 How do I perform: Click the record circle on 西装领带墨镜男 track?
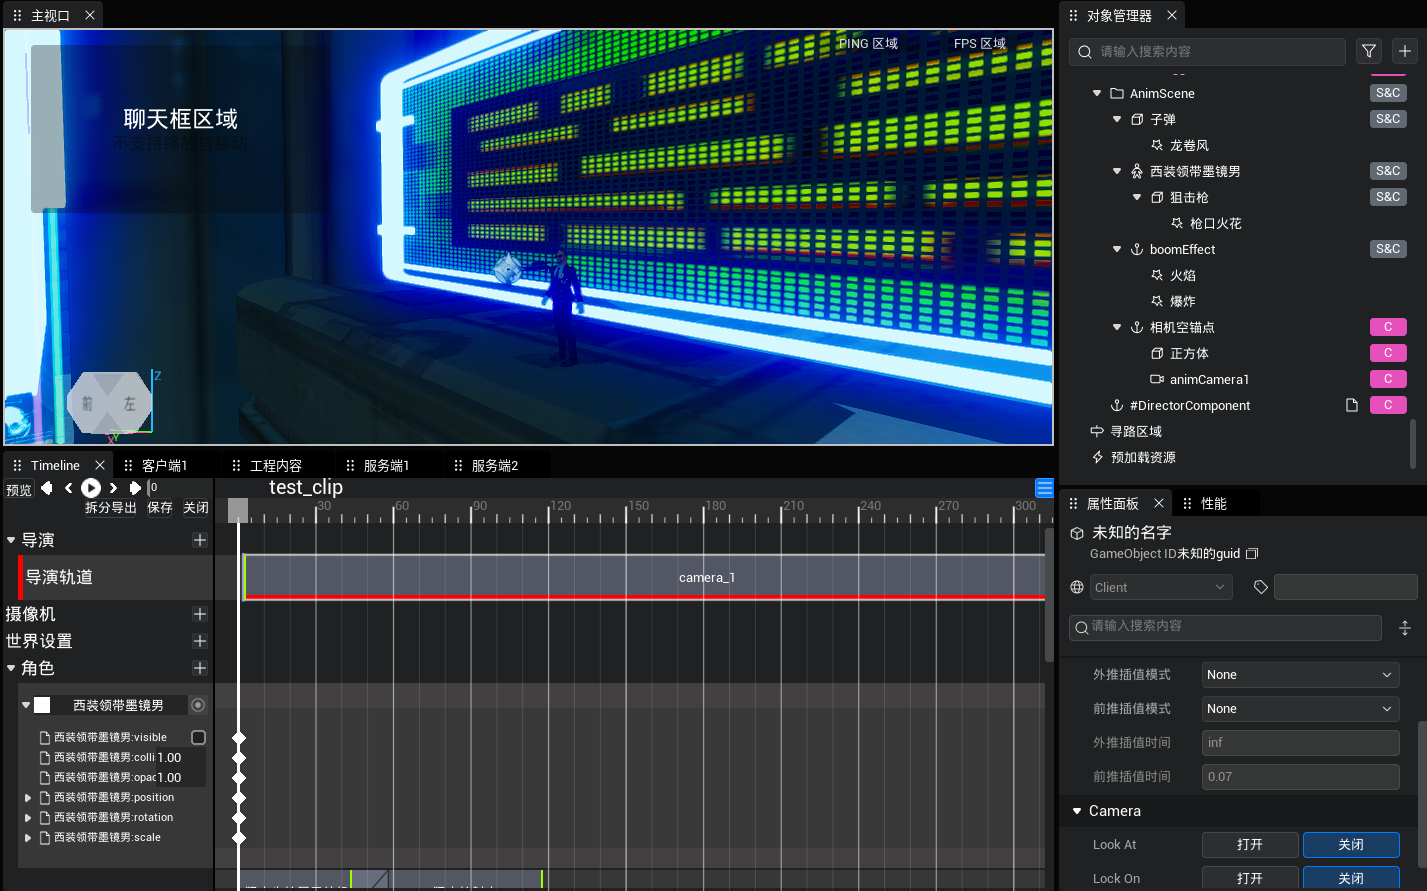[x=198, y=705]
